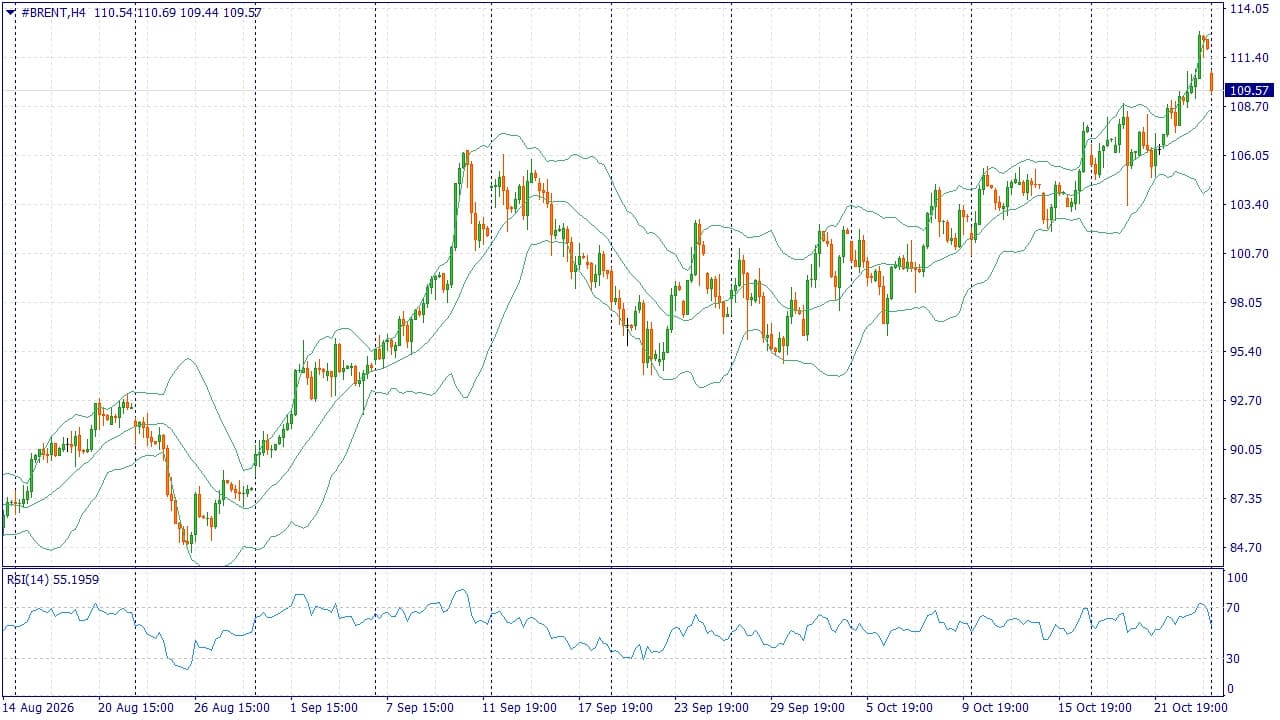Click the 5 Oct 19:00 time label
The height and width of the screenshot is (720, 1280).
[899, 707]
